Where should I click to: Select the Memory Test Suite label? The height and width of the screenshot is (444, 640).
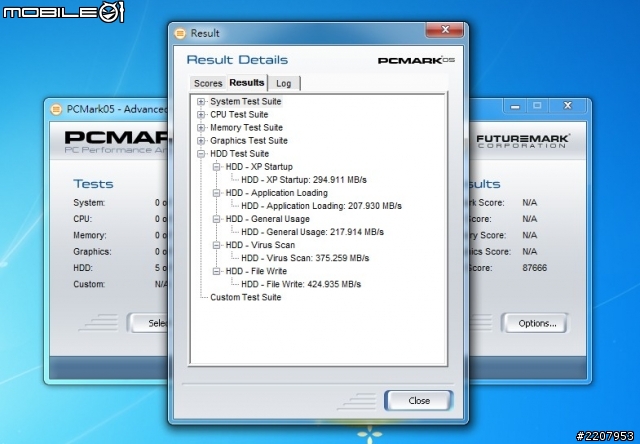[247, 128]
